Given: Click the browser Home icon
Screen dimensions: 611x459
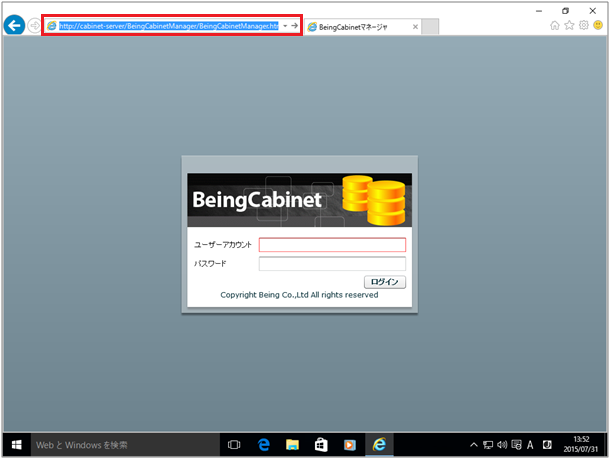Looking at the screenshot, I should [x=554, y=26].
